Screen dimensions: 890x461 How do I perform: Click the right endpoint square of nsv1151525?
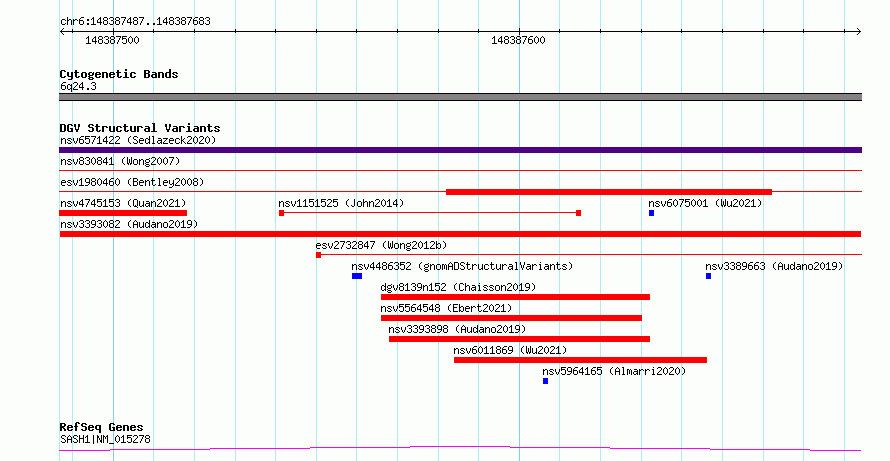coord(578,213)
